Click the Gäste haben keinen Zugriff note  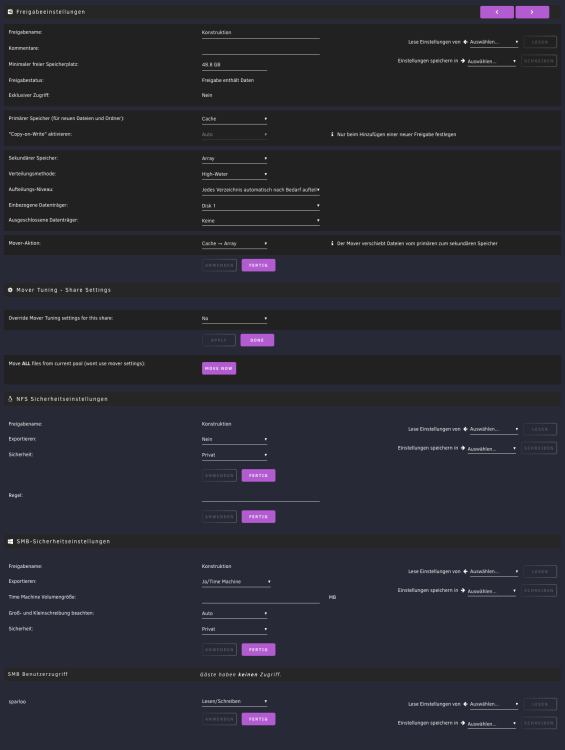coord(241,674)
